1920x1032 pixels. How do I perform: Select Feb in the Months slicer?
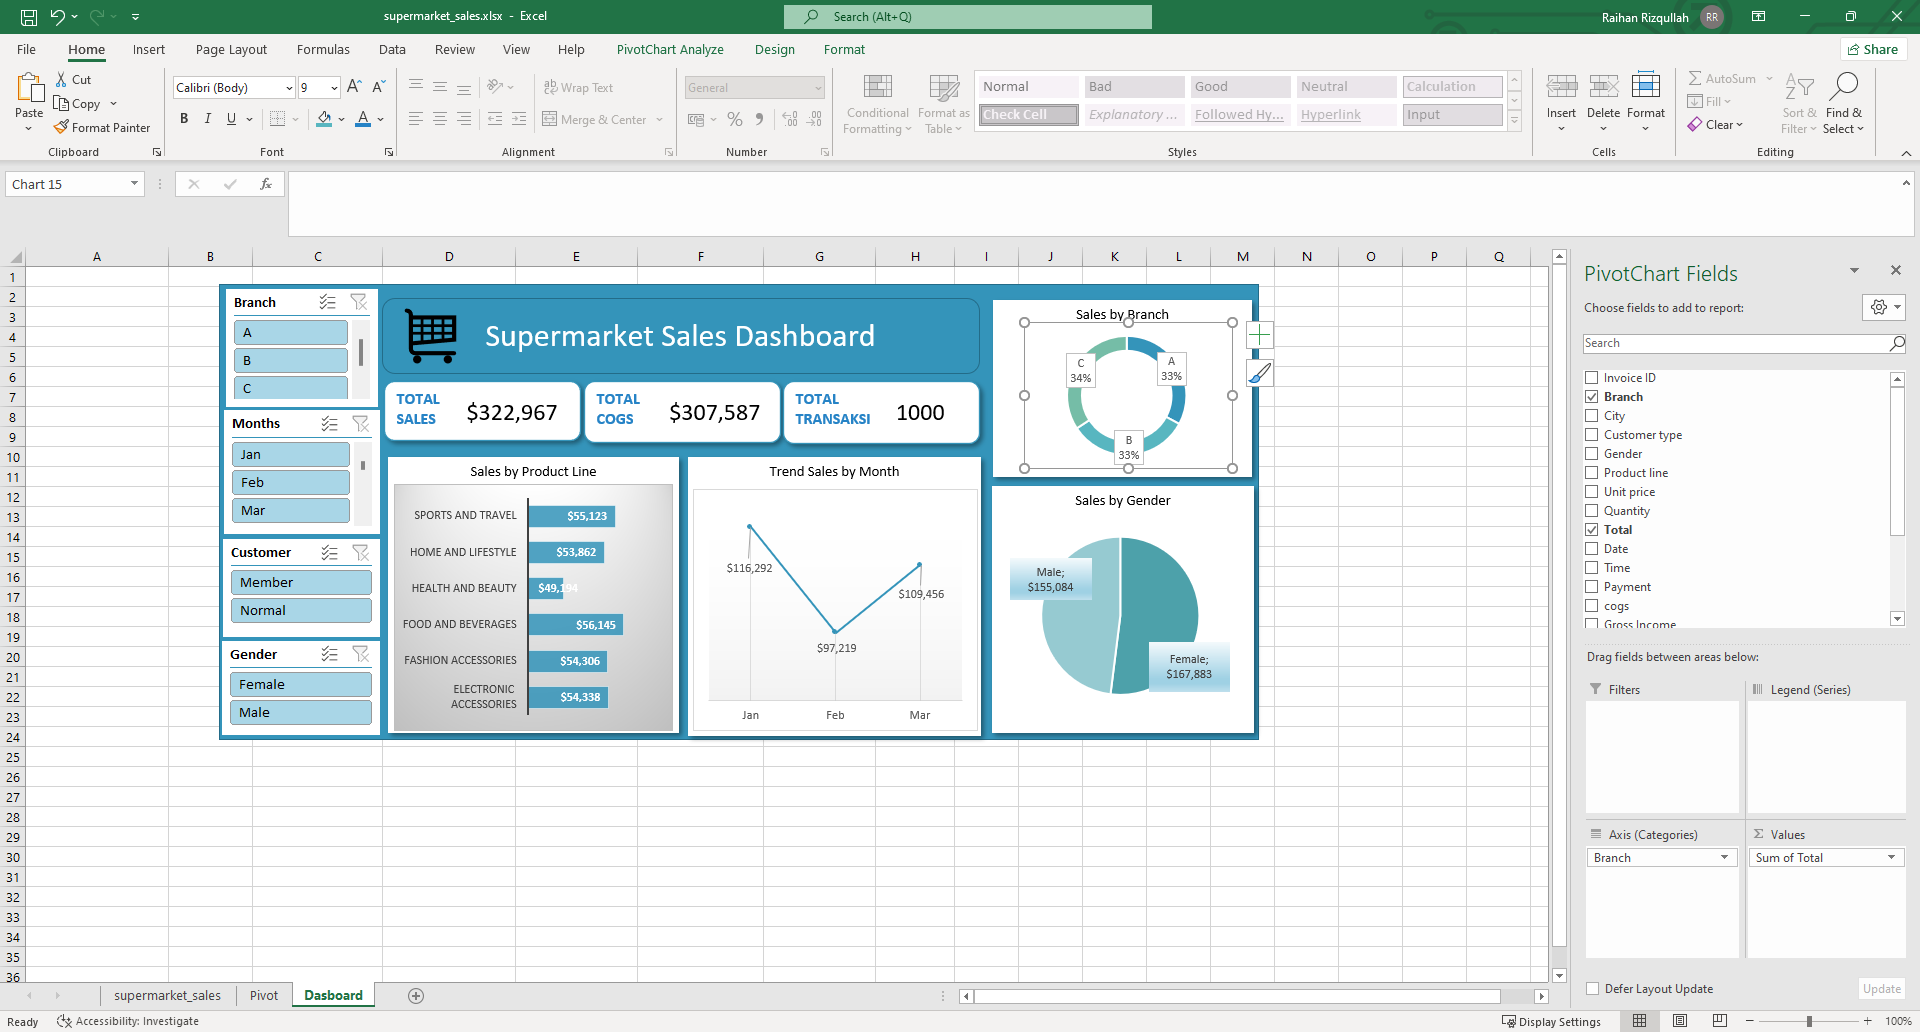tap(290, 481)
